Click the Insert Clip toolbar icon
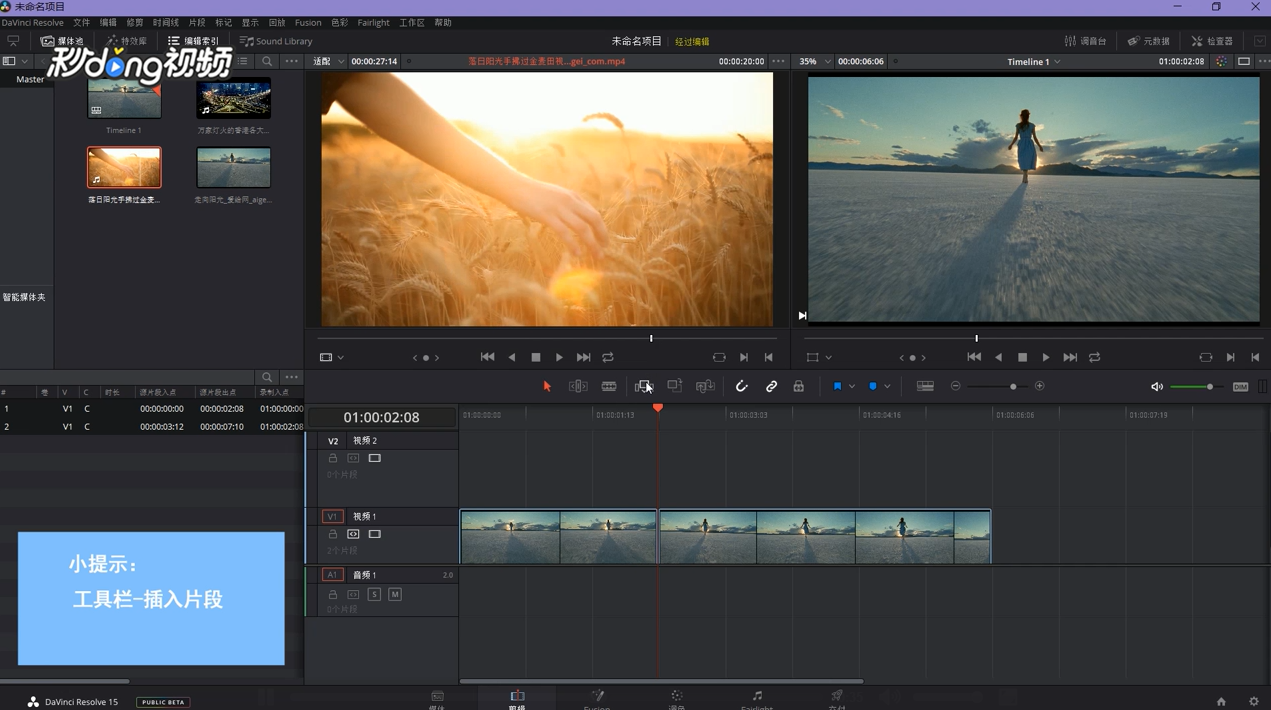Screen dimensions: 1271x710 (x=643, y=386)
